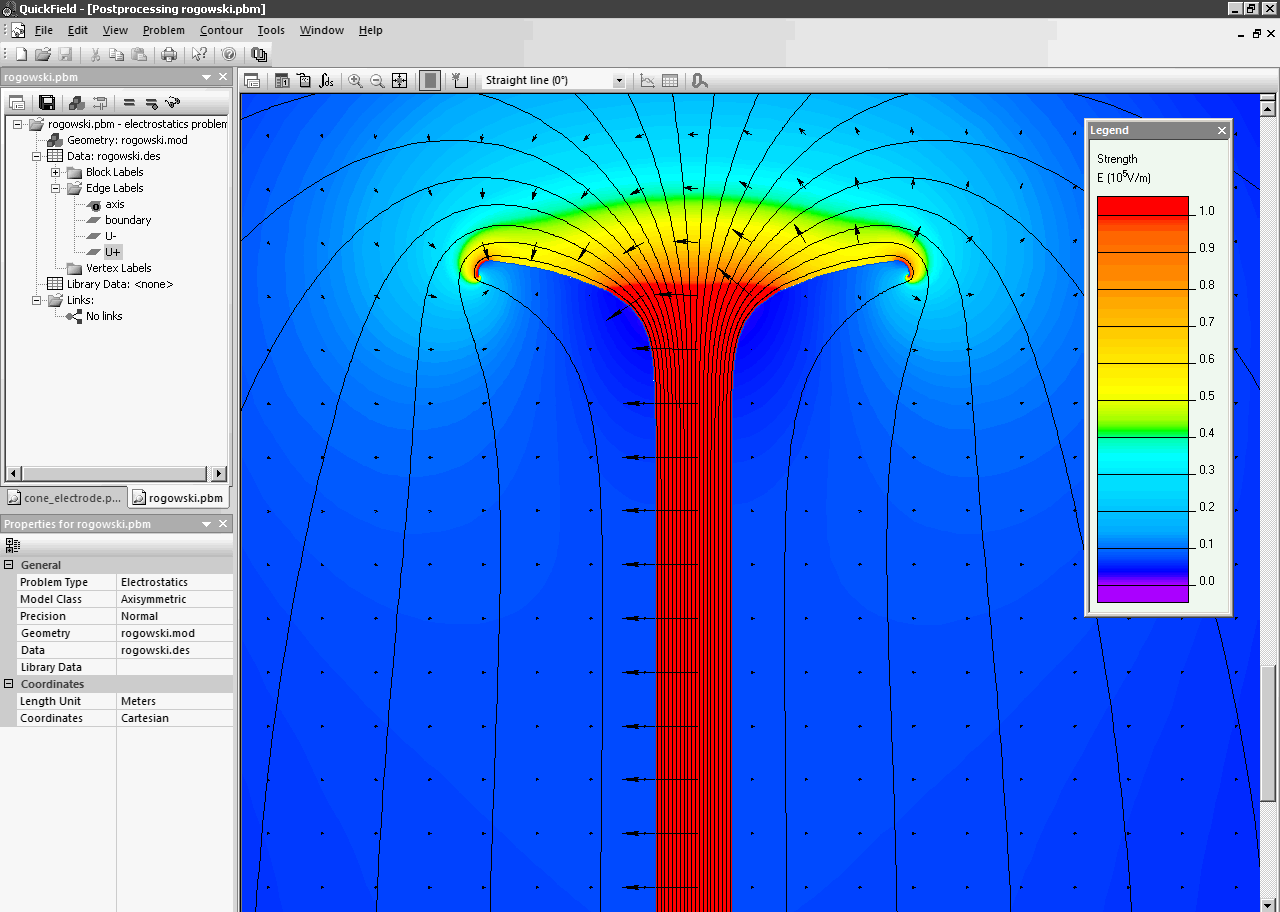Click the contour add tool icon

[460, 81]
